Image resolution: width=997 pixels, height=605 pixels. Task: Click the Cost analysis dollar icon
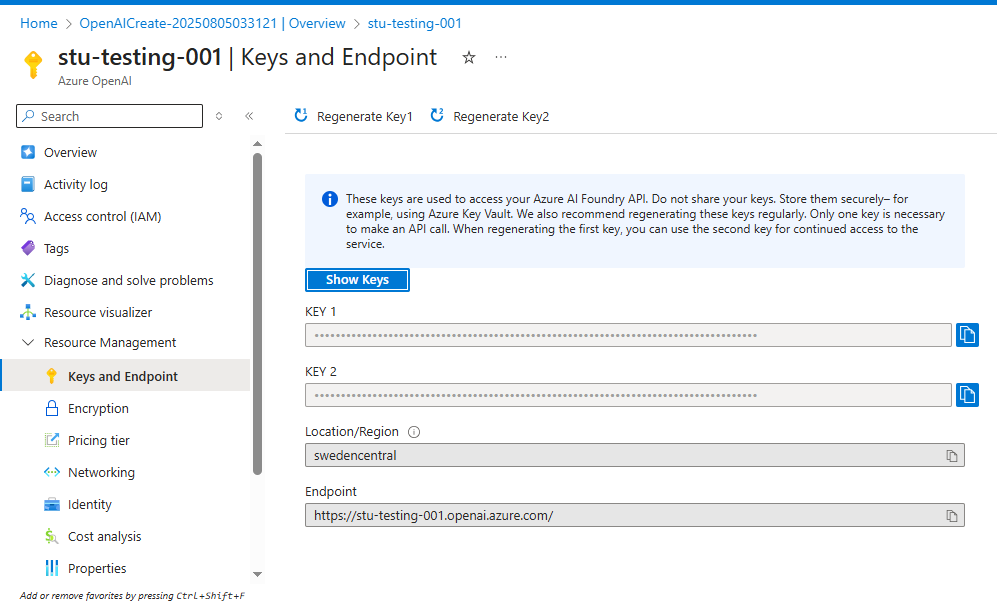point(52,536)
